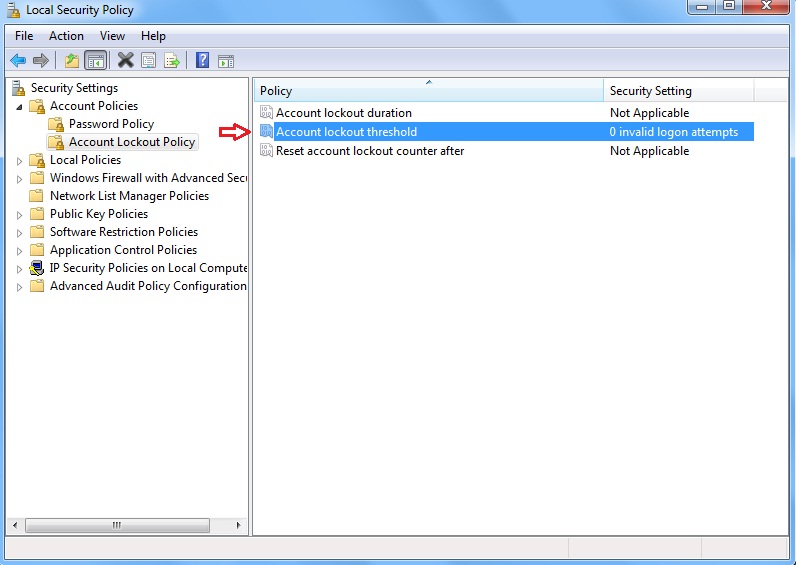Click the tree pane horizontal scrollbar right arrow

(x=238, y=525)
